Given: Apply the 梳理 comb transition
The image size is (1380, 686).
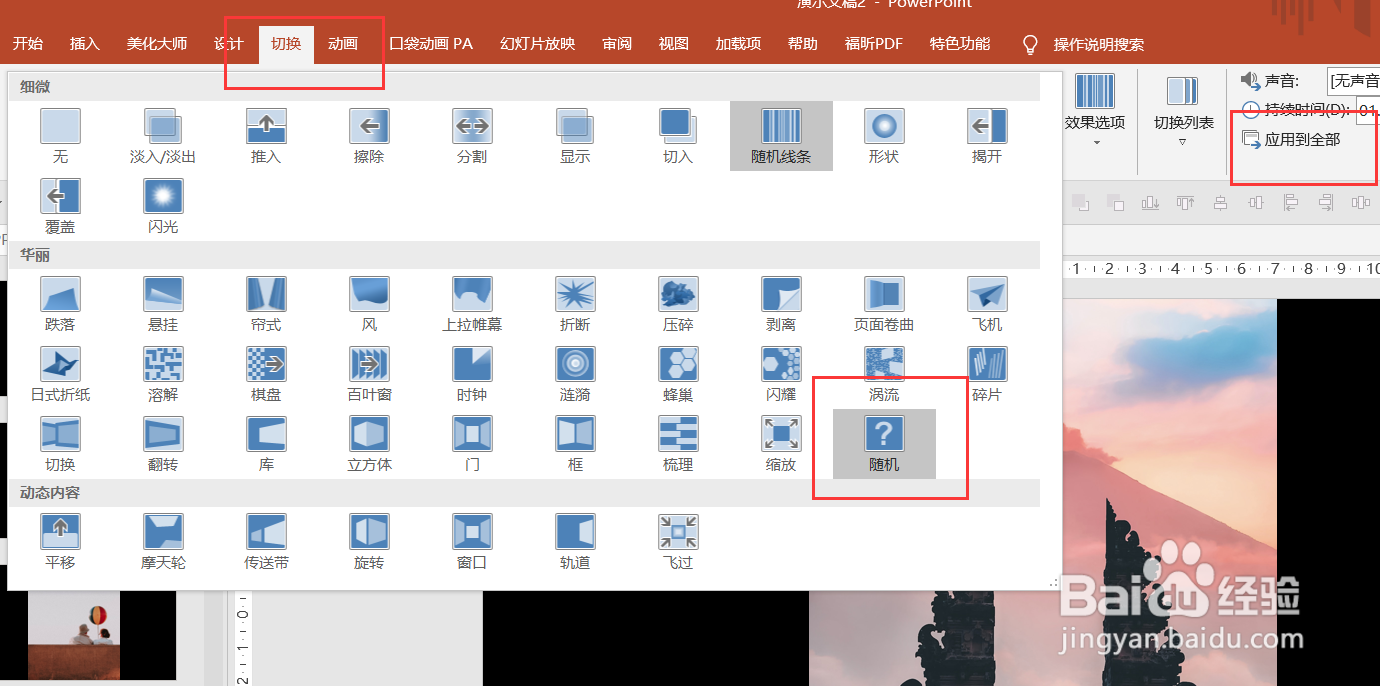Looking at the screenshot, I should [x=678, y=444].
